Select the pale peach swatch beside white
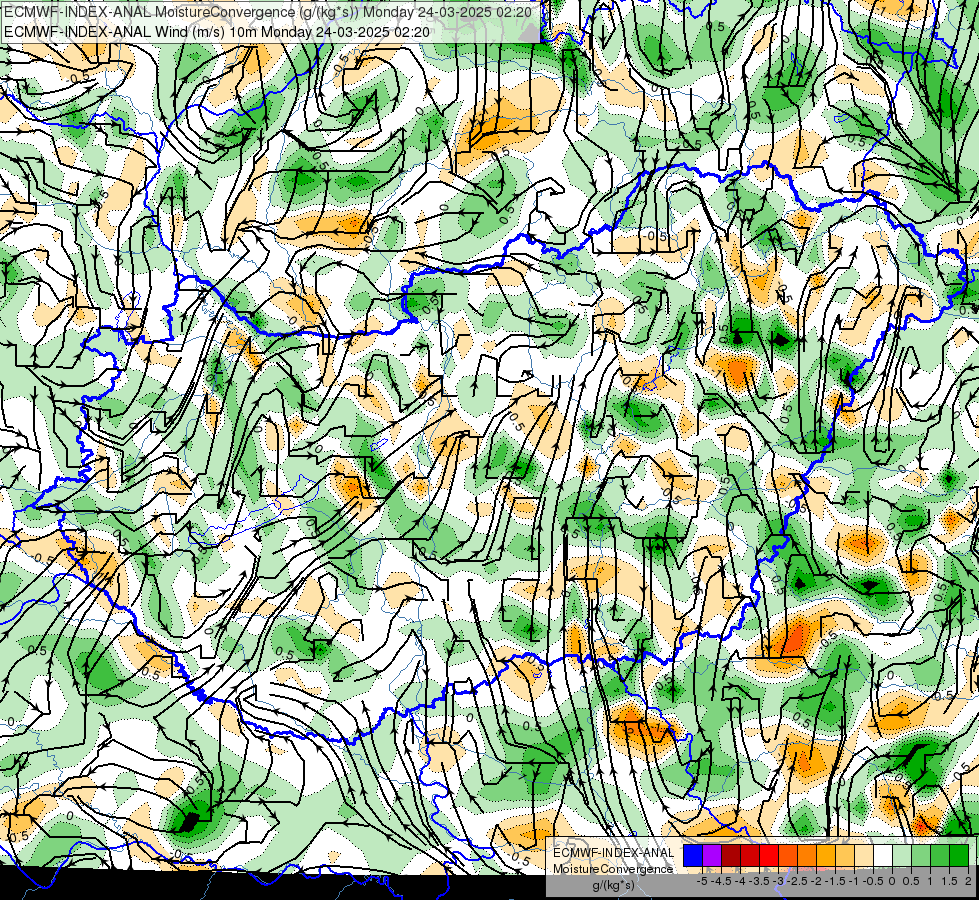979x900 pixels. pyautogui.click(x=864, y=856)
